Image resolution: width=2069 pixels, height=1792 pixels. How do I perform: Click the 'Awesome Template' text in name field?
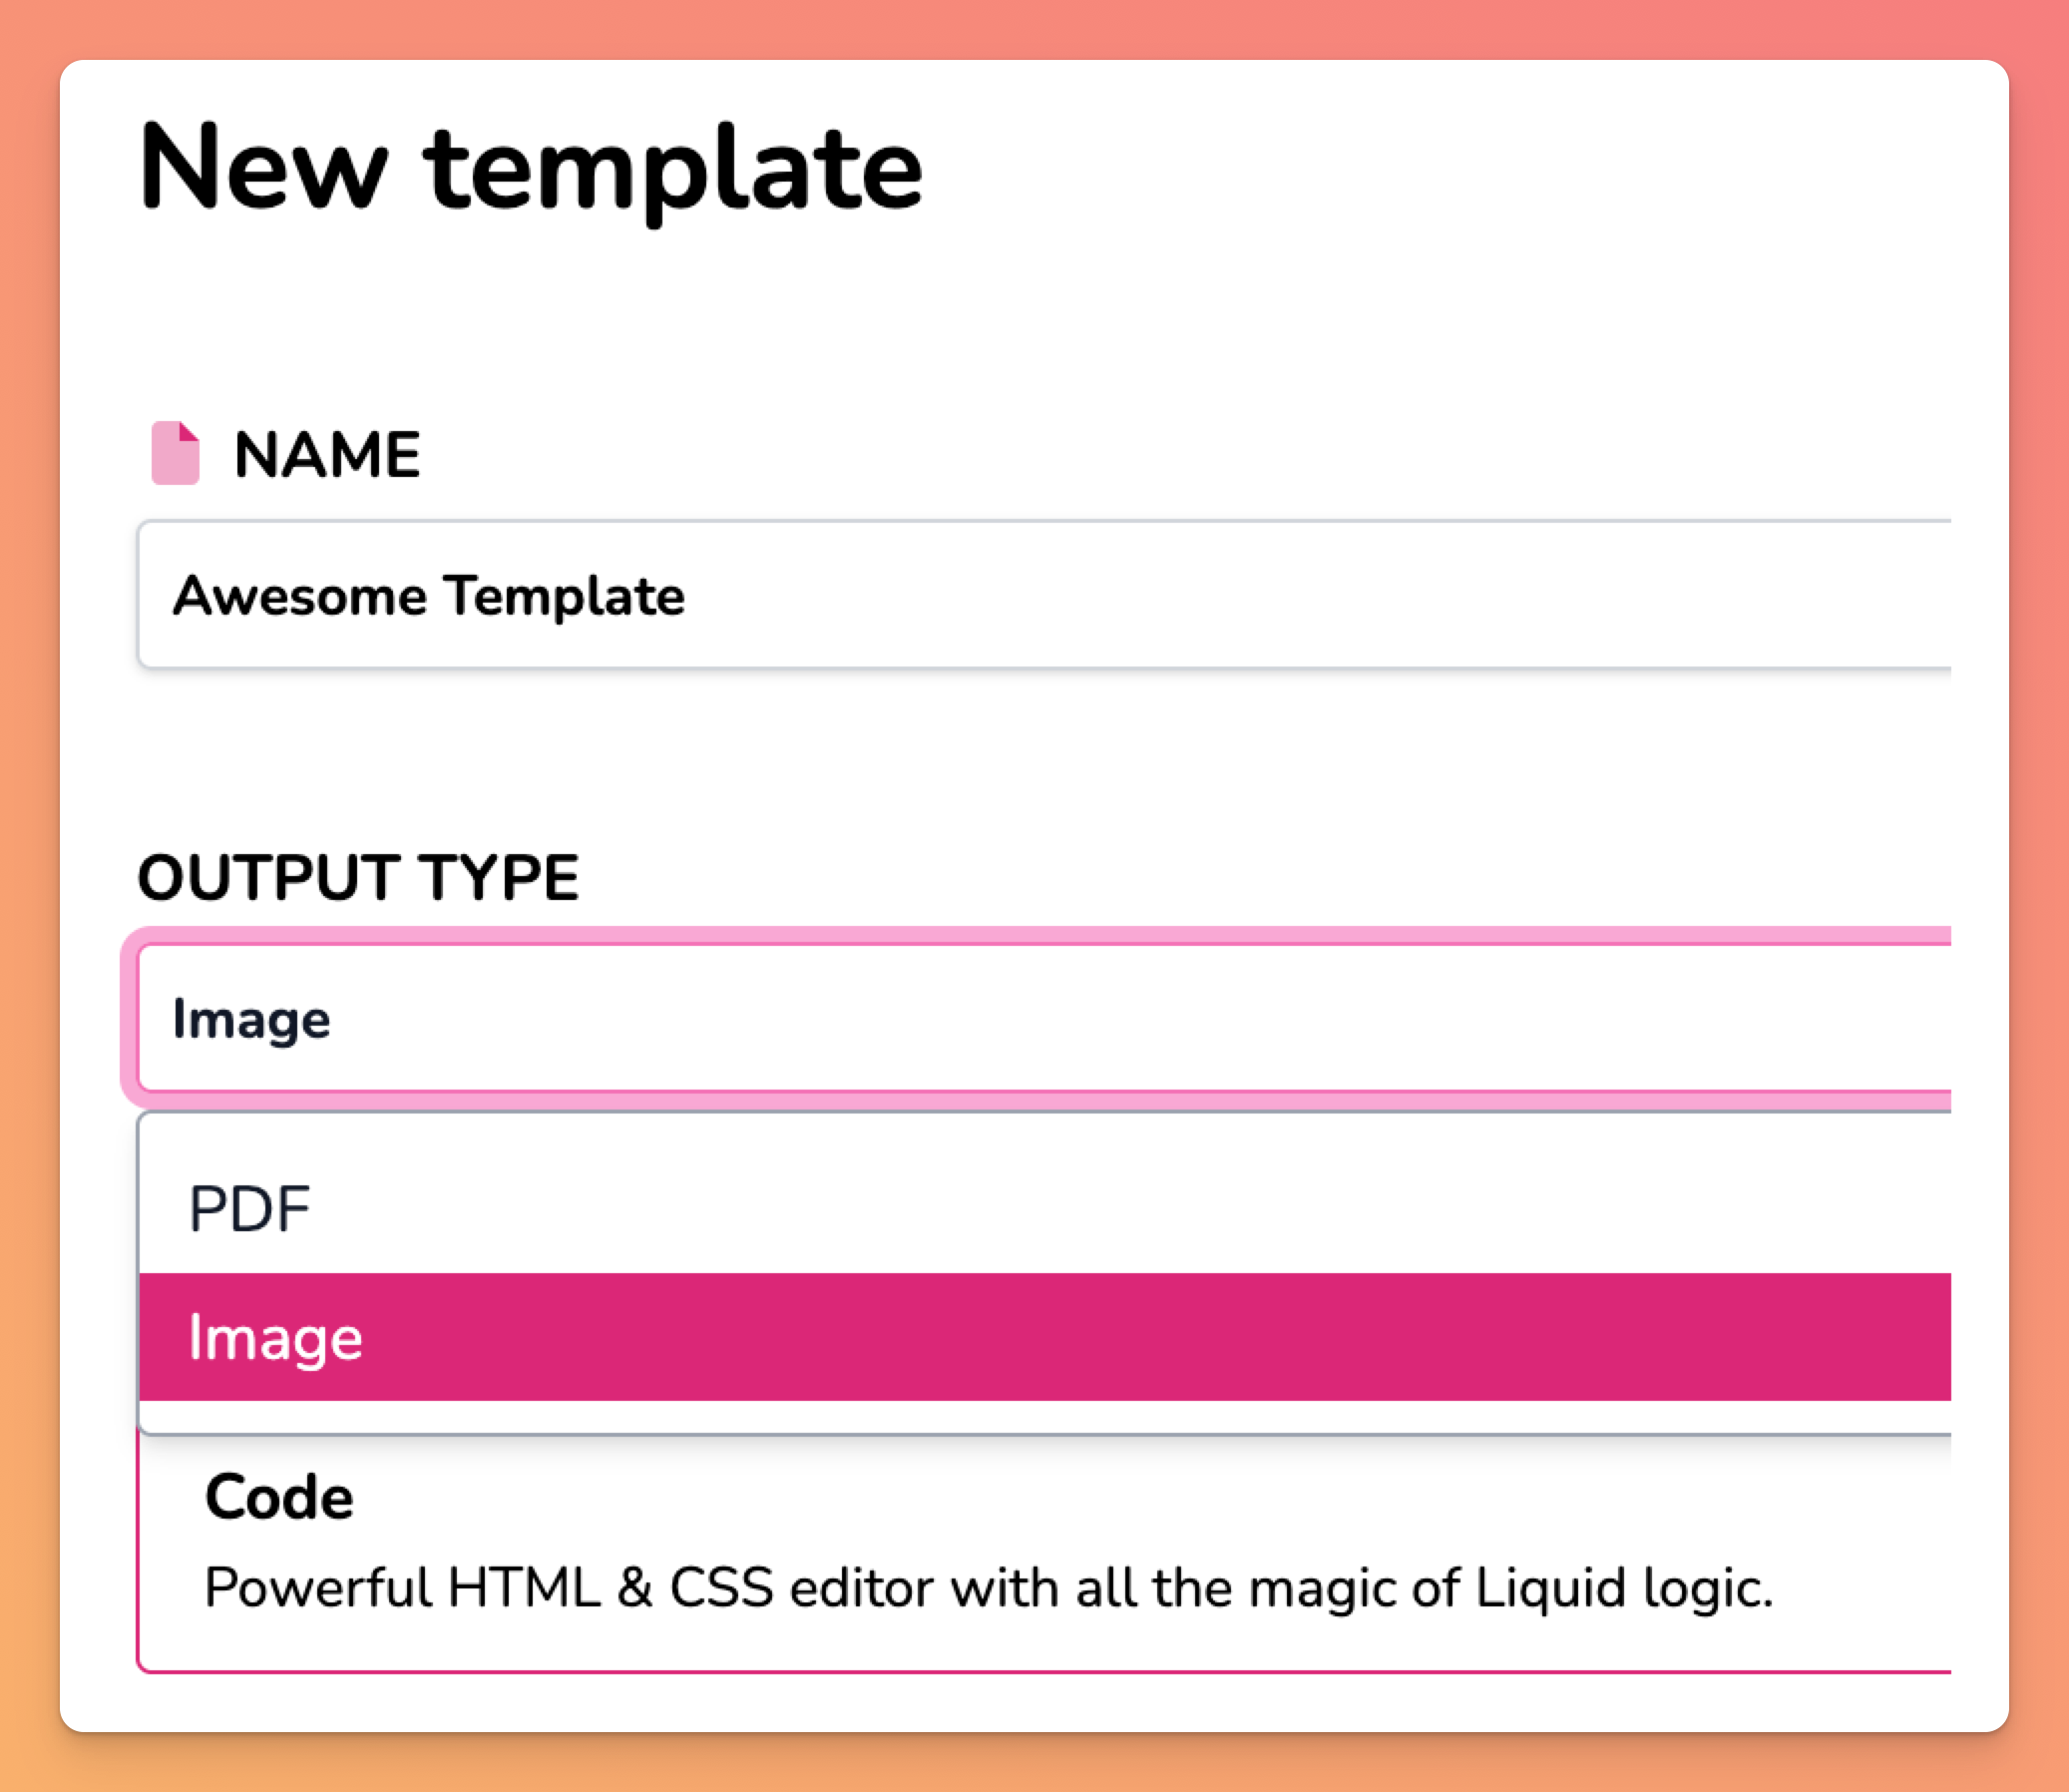tap(428, 596)
